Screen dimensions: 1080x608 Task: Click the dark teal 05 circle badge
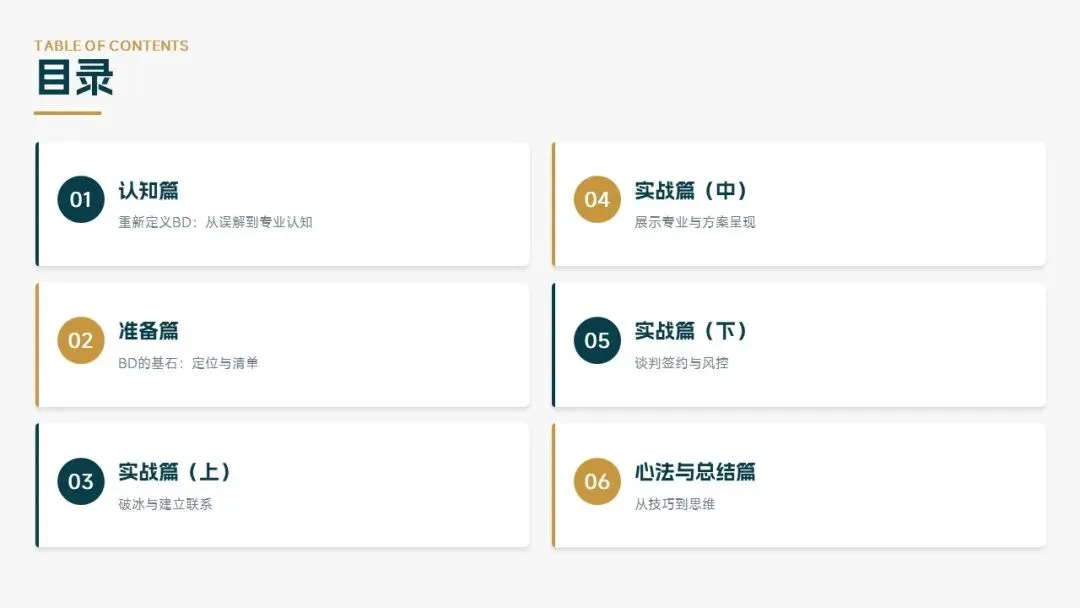pyautogui.click(x=597, y=340)
